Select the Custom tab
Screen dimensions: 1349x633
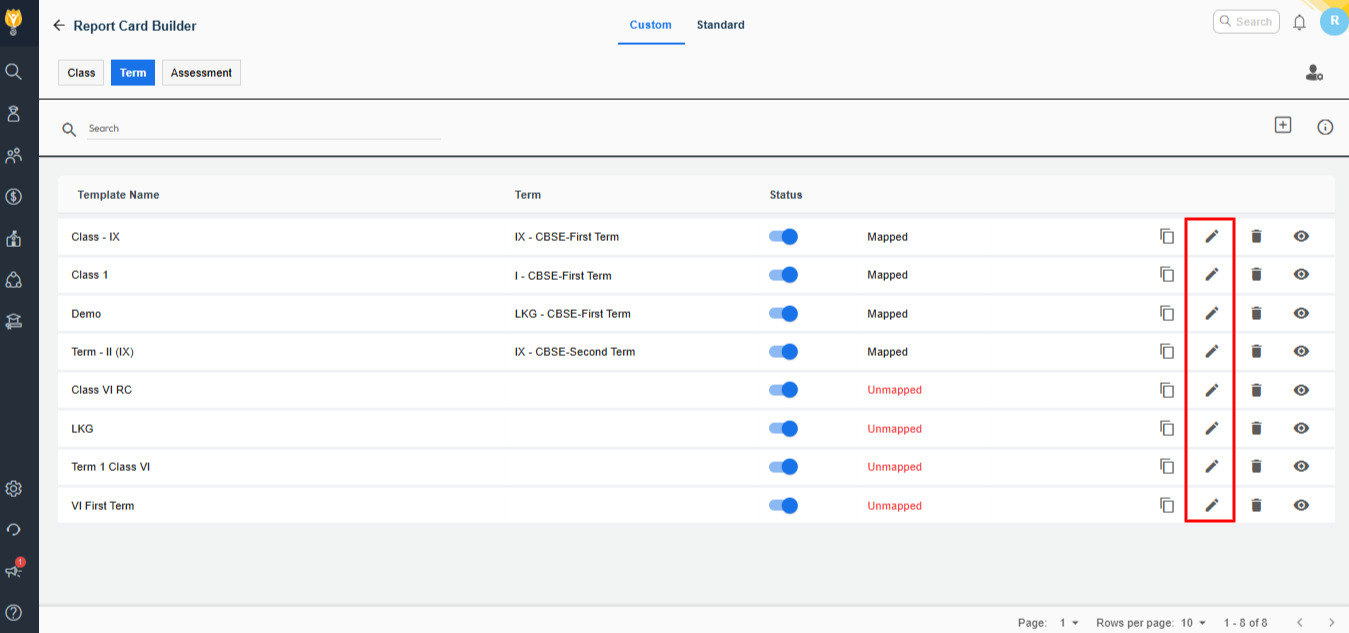650,25
